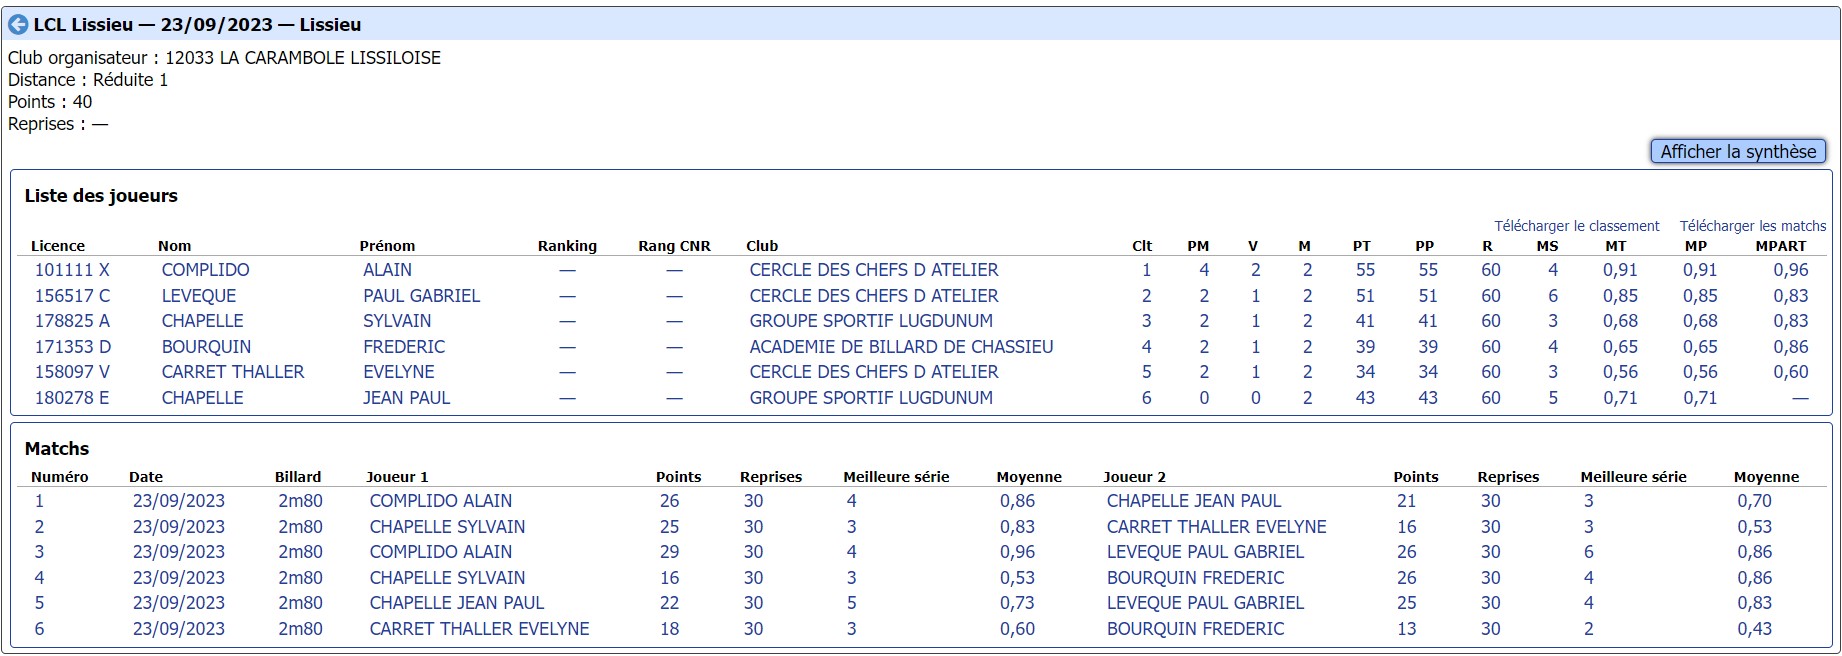Screen dimensions: 1842x656
Task: Select licence 178825 A
Action: [72, 321]
